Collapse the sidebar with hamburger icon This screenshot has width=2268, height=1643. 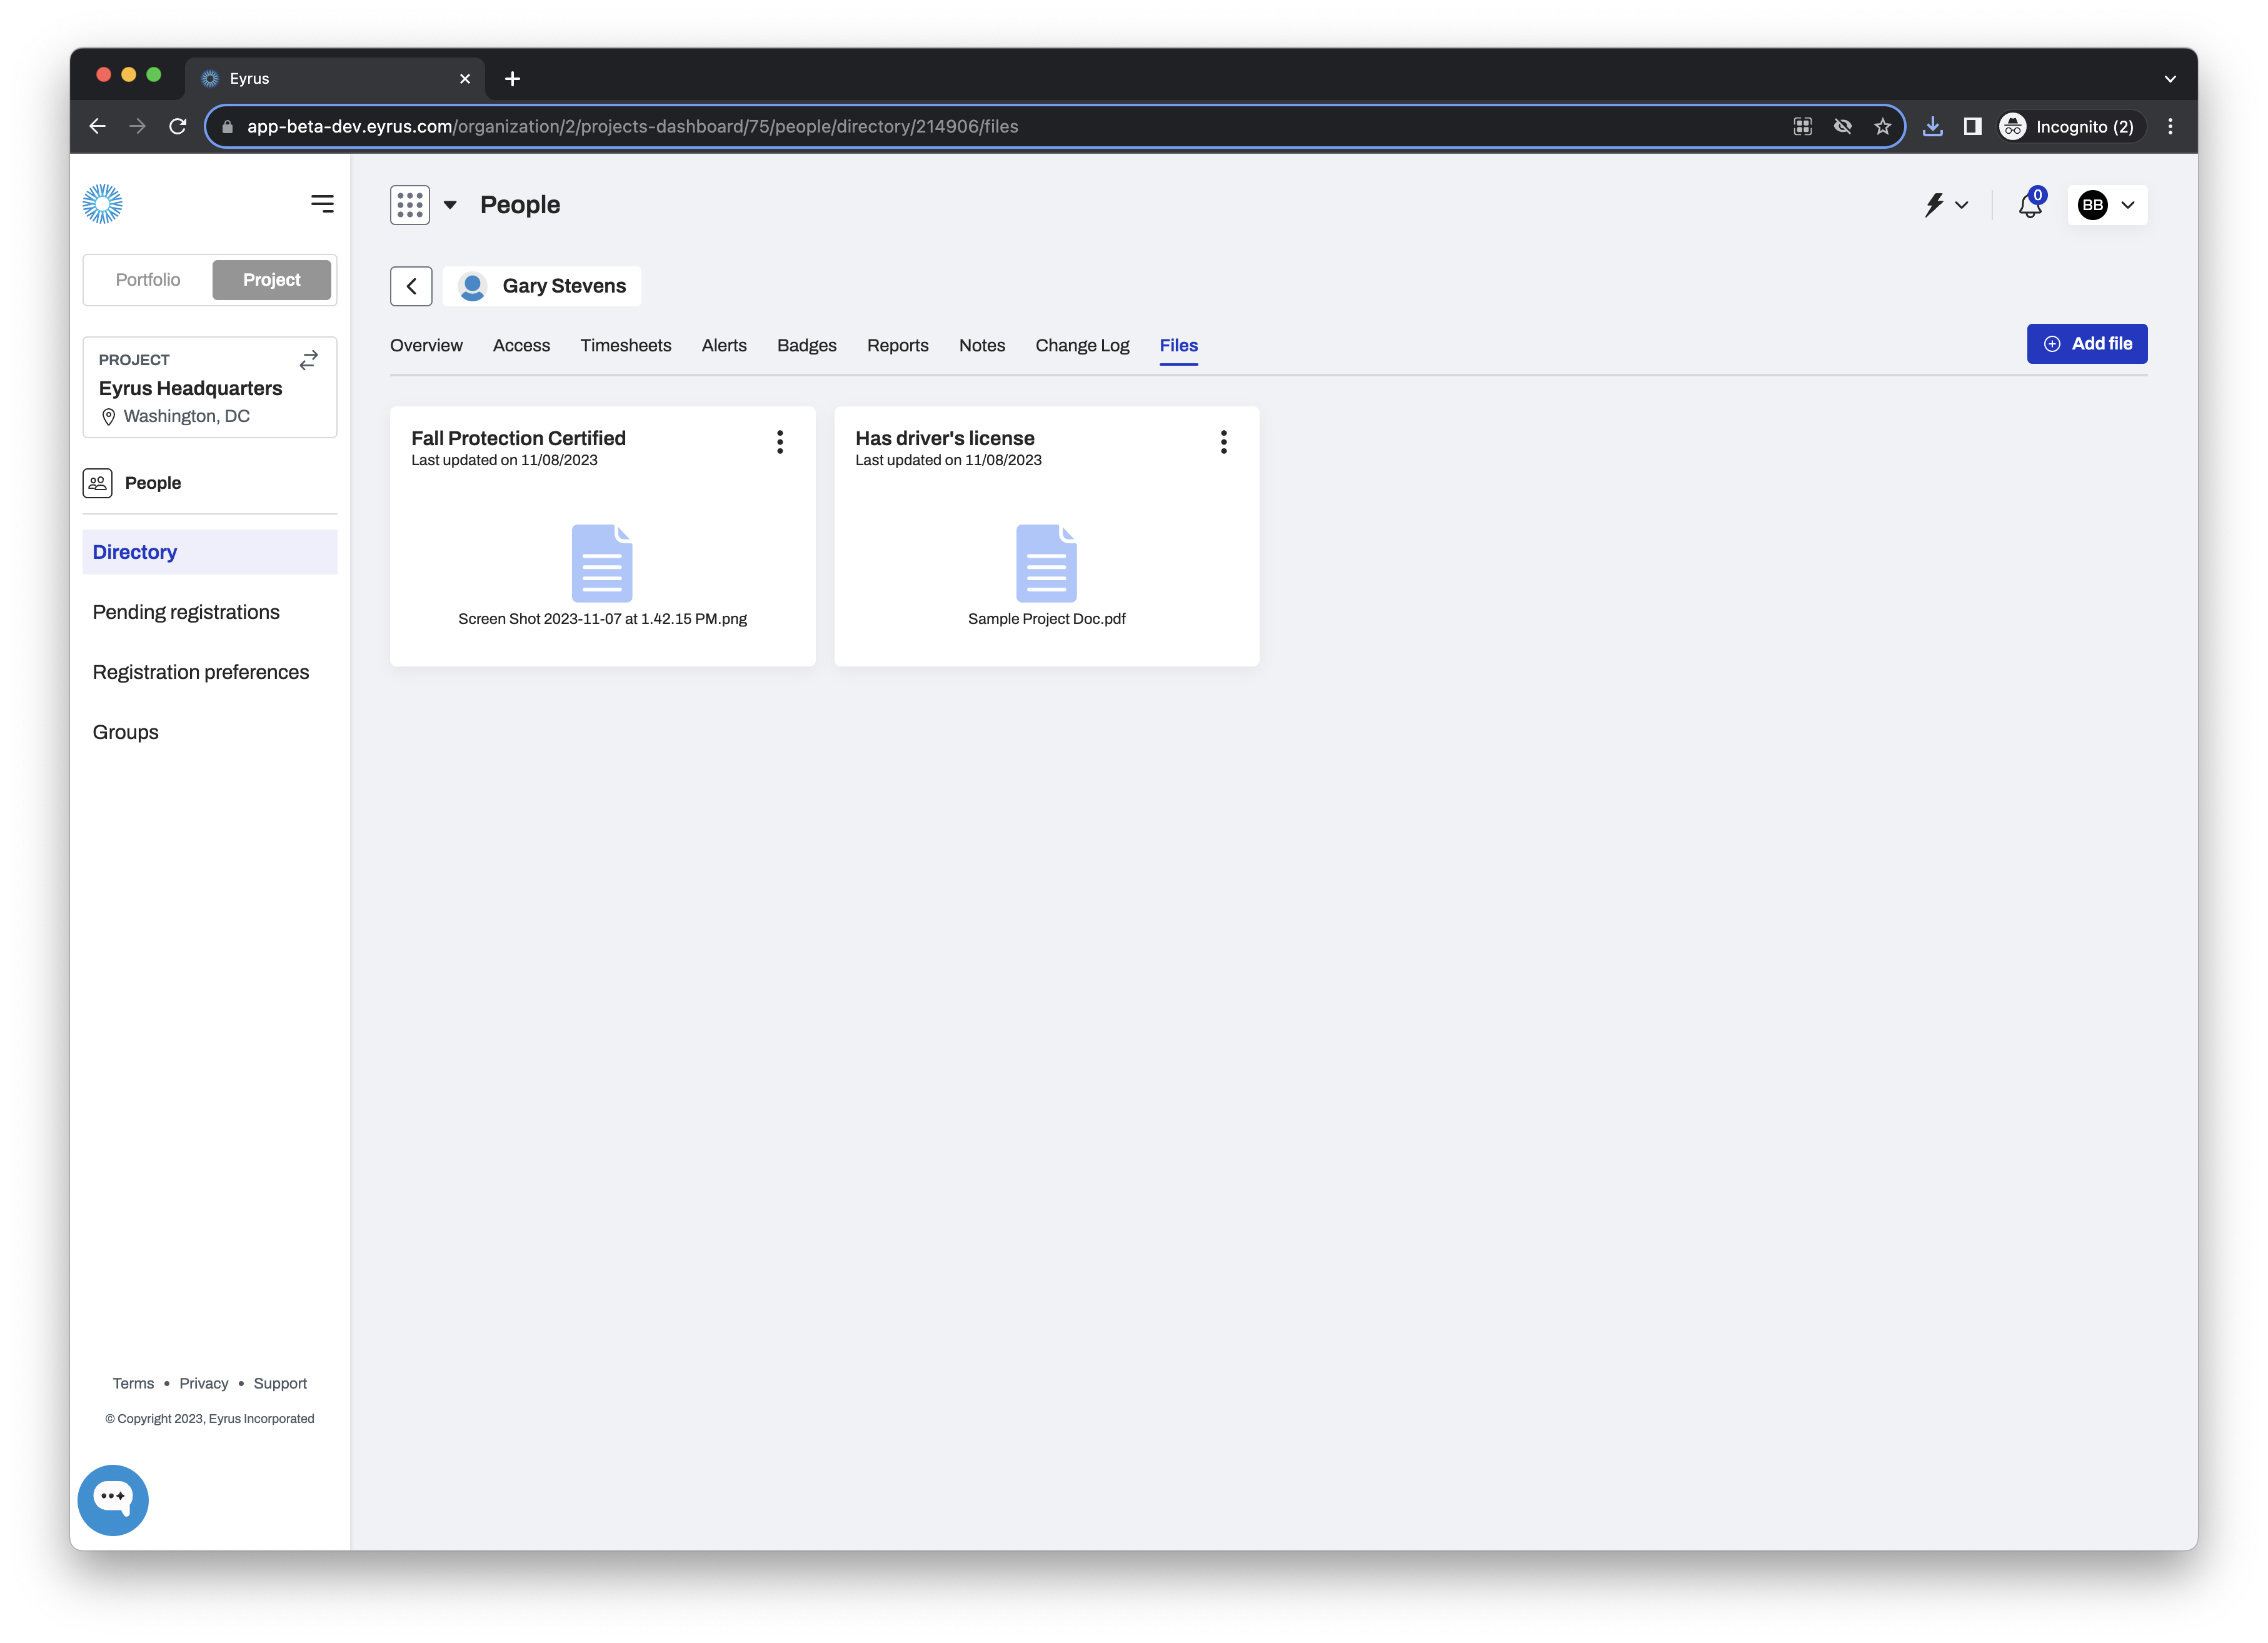[x=322, y=204]
